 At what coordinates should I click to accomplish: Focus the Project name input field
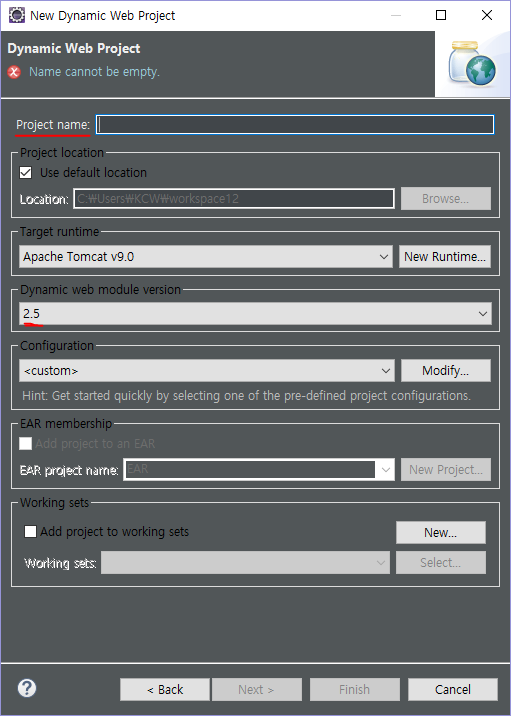pos(295,125)
